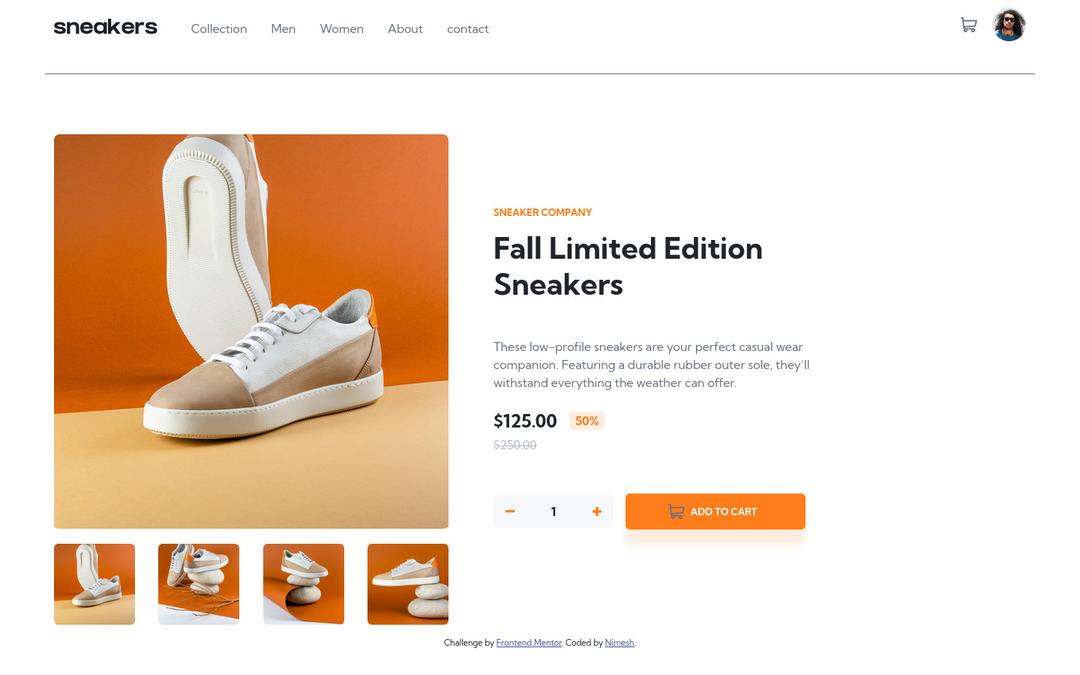The image size is (1080, 675).
Task: Increase quantity with the plus icon
Action: point(597,511)
